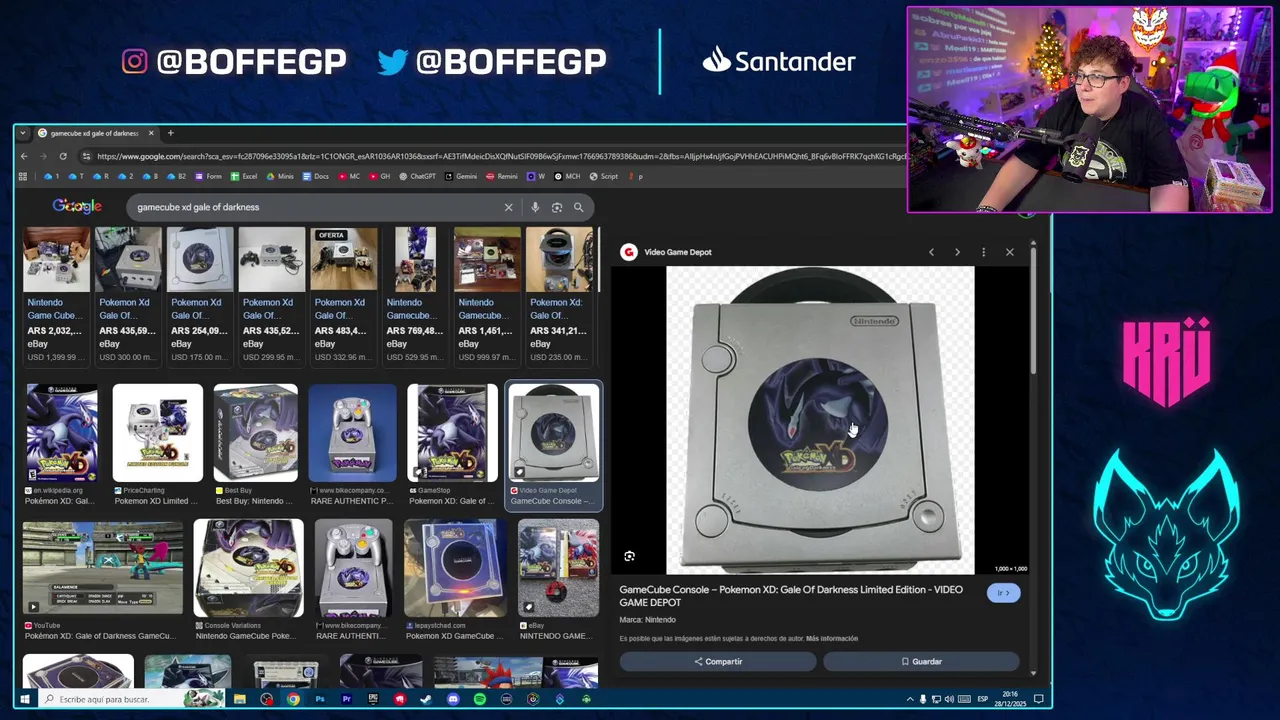Open File Explorer from the taskbar
This screenshot has height=720, width=1280.
[x=240, y=699]
